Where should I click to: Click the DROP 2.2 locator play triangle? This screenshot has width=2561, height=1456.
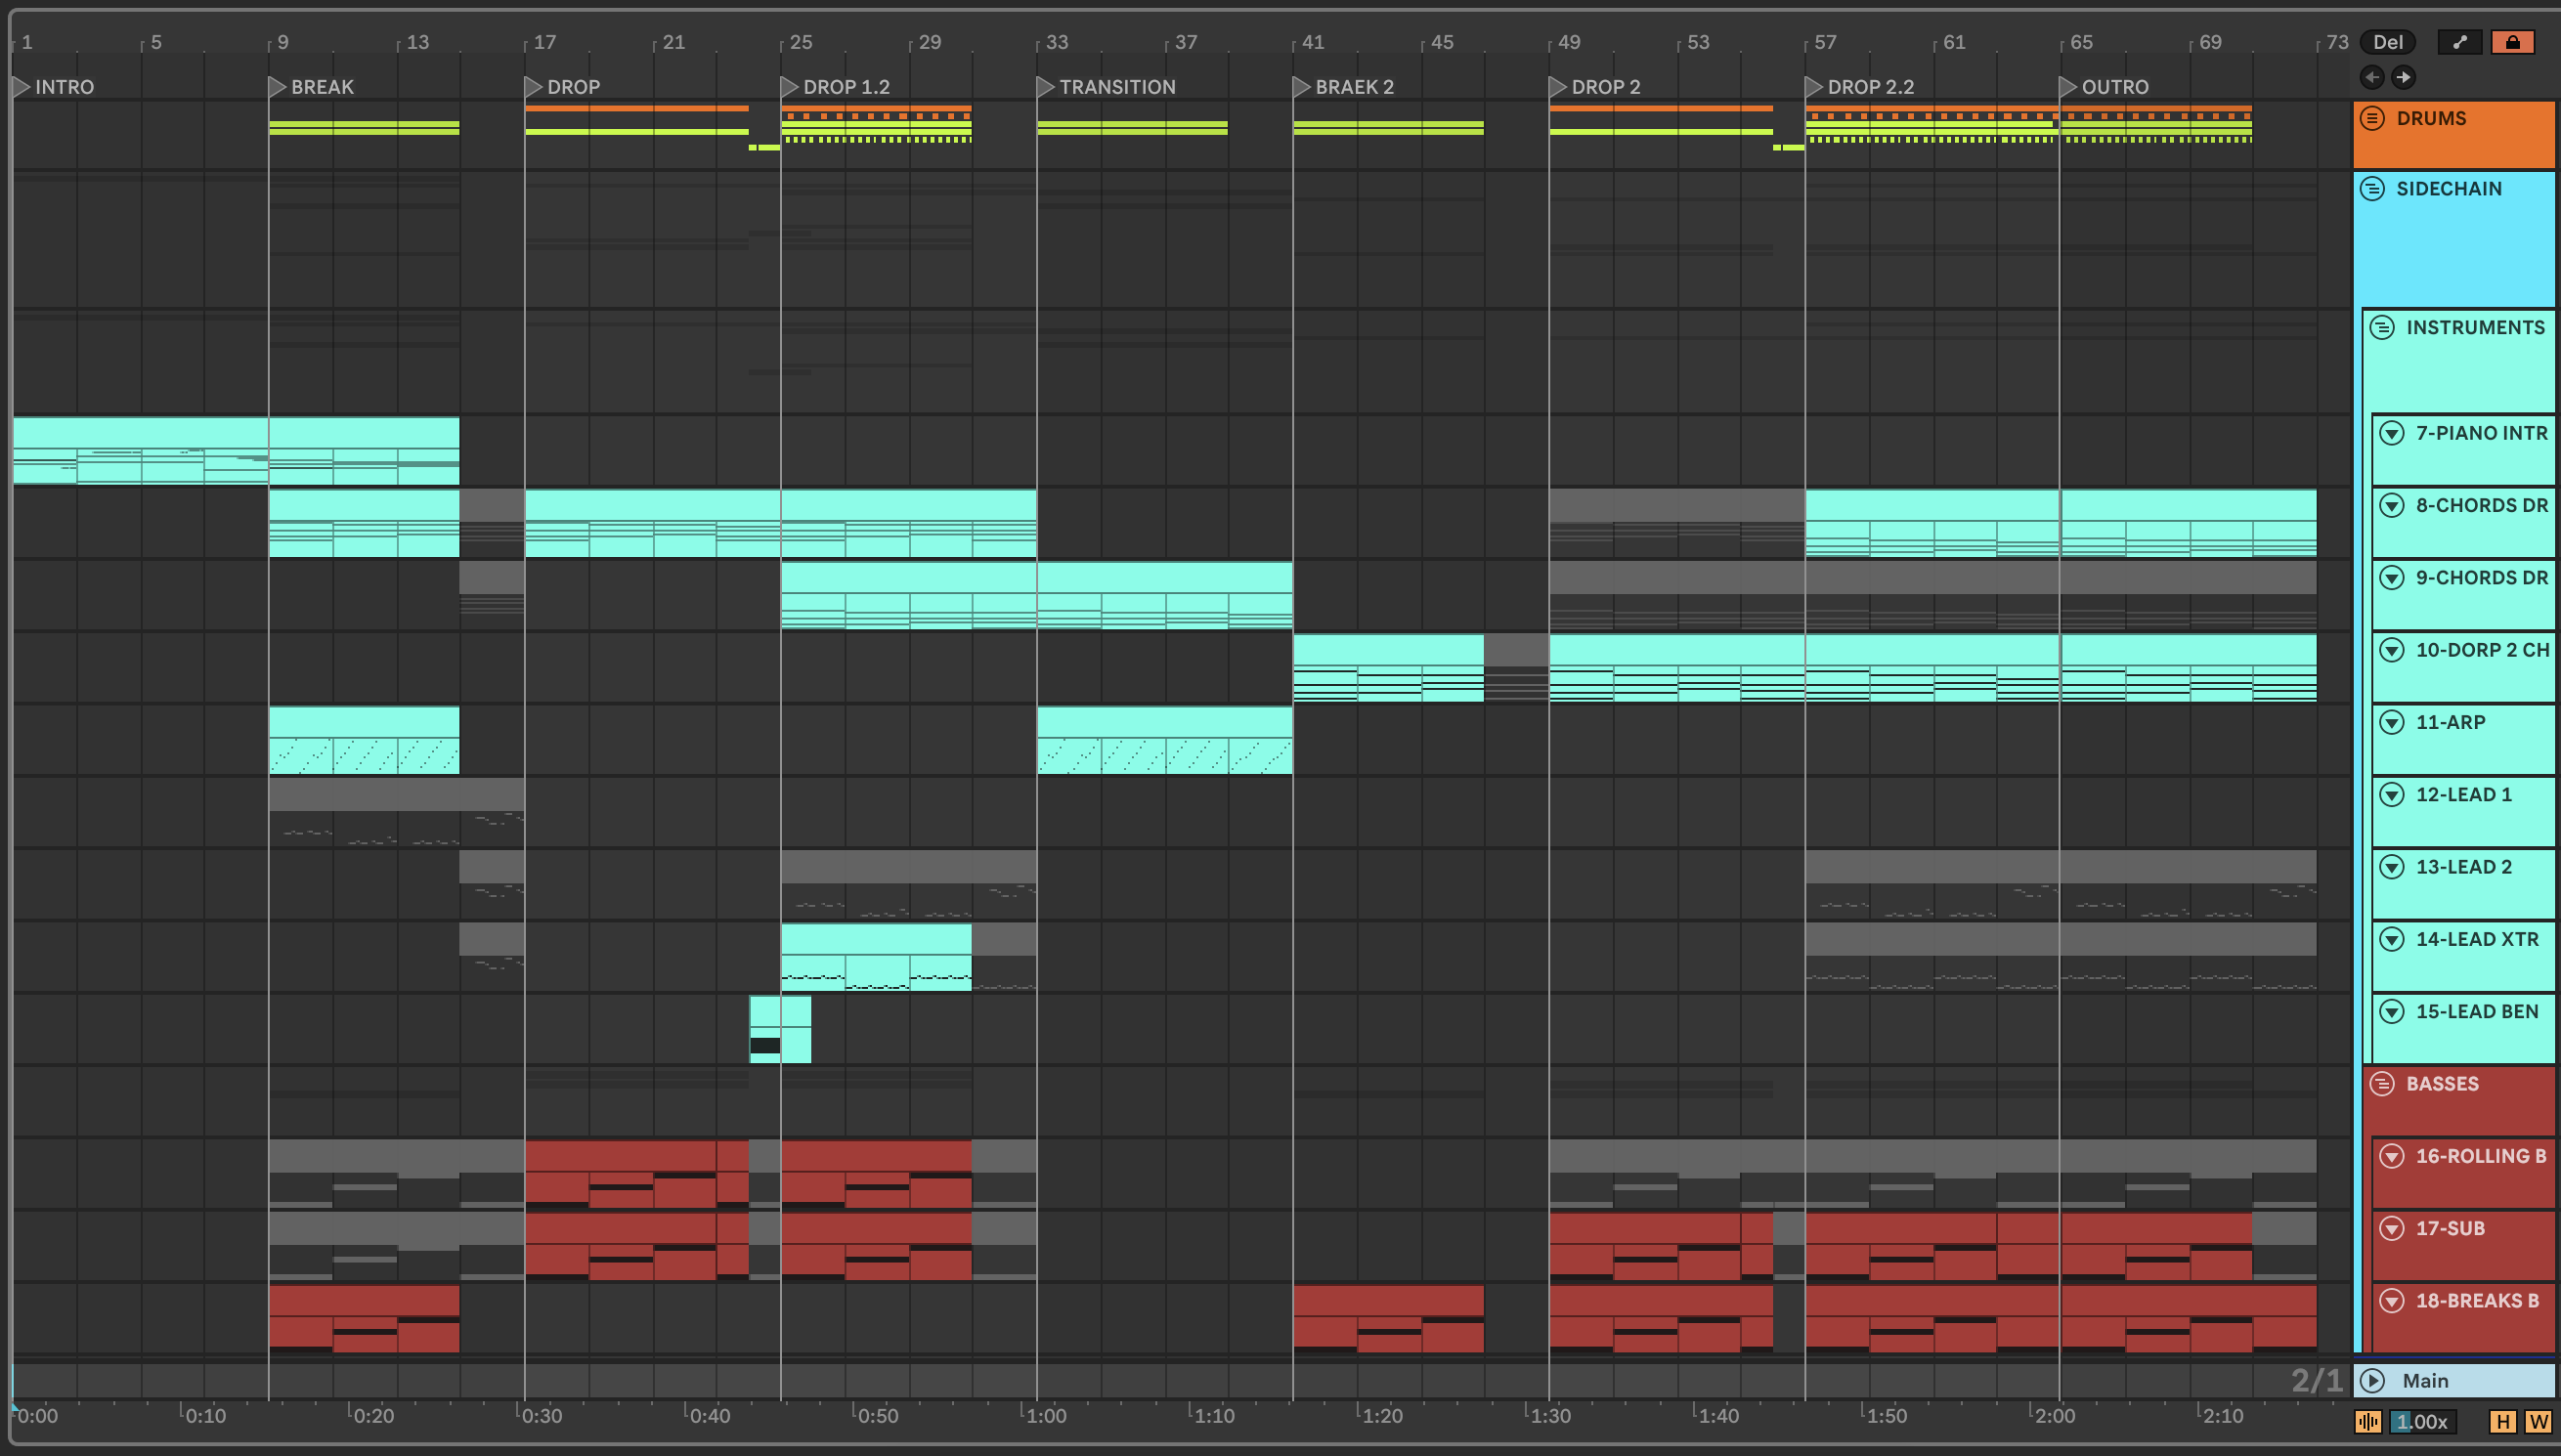click(x=1814, y=87)
